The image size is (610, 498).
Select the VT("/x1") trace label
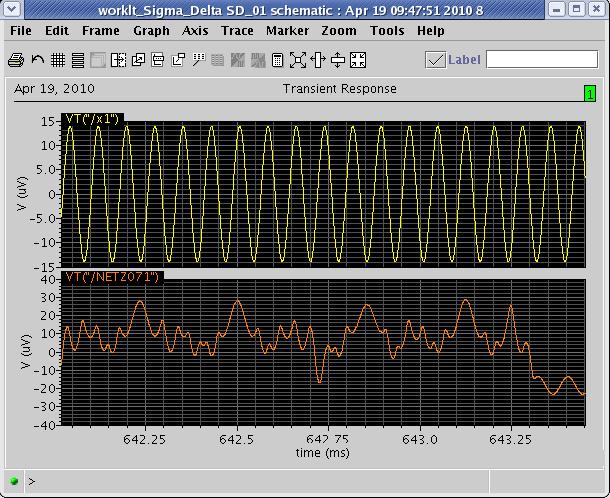[92, 120]
